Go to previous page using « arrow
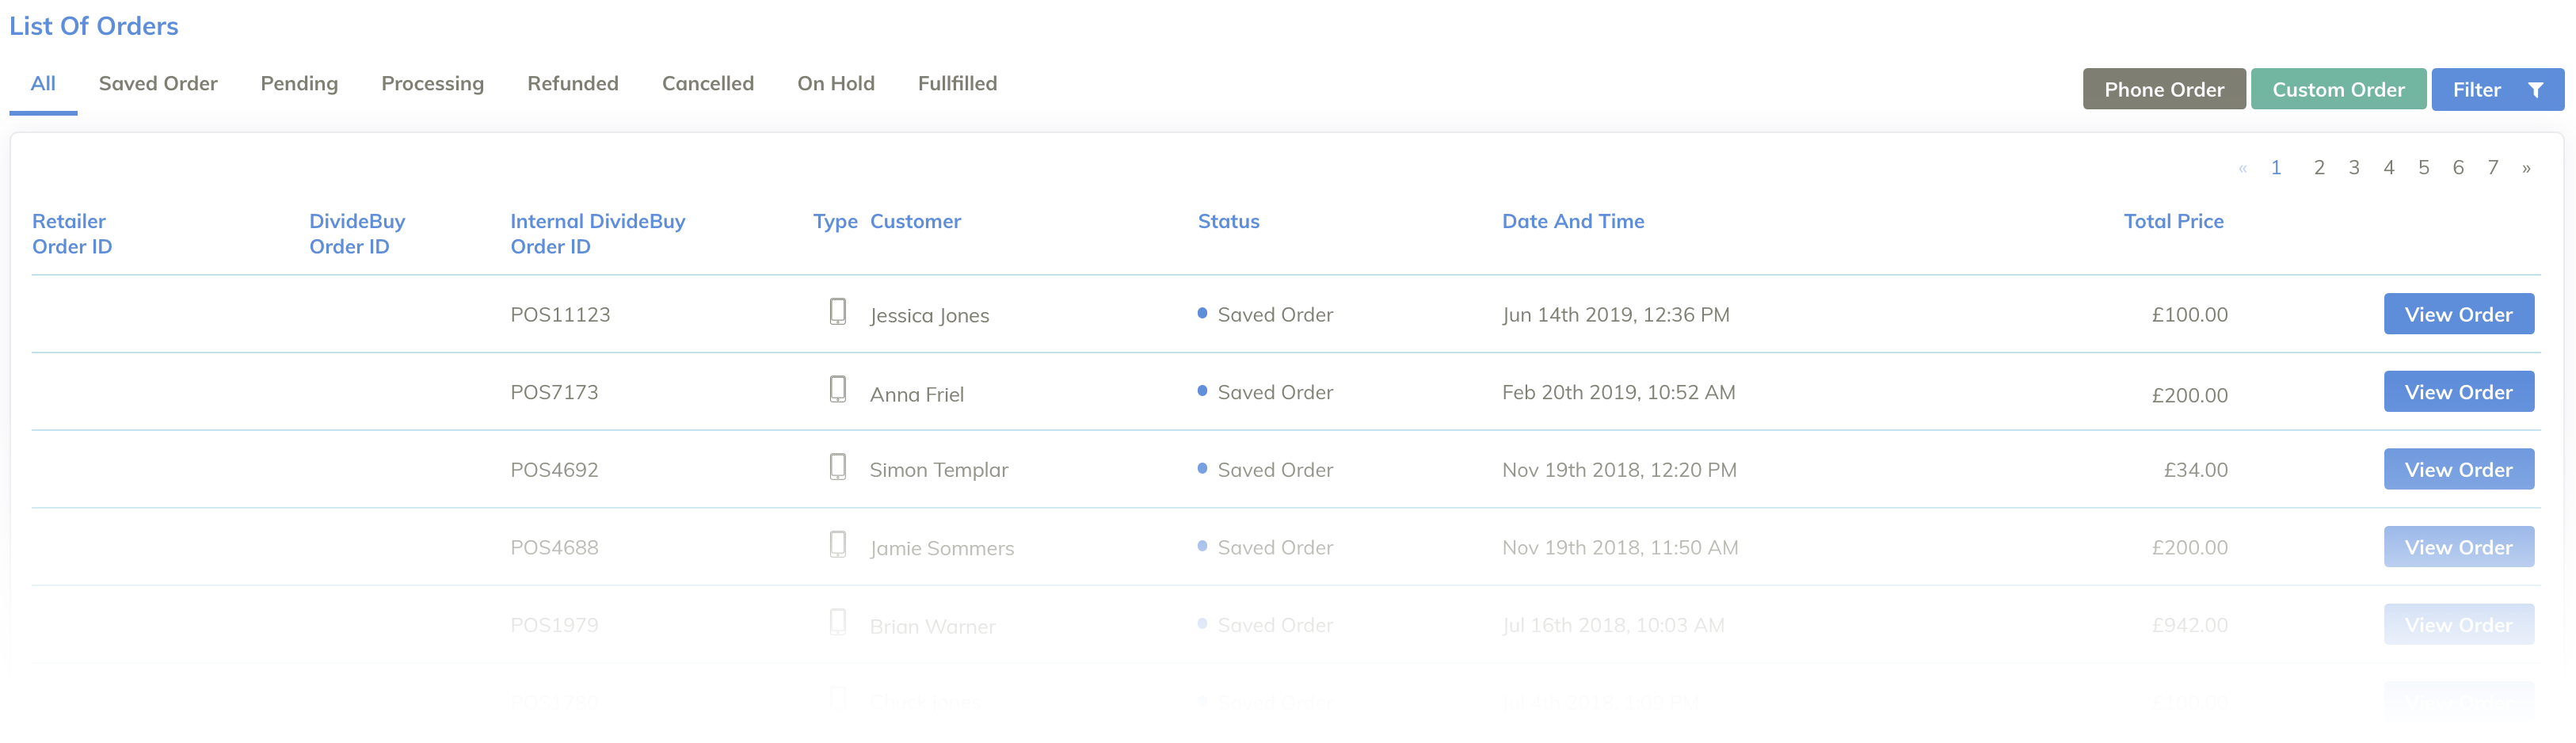The height and width of the screenshot is (743, 2576). coord(2243,168)
